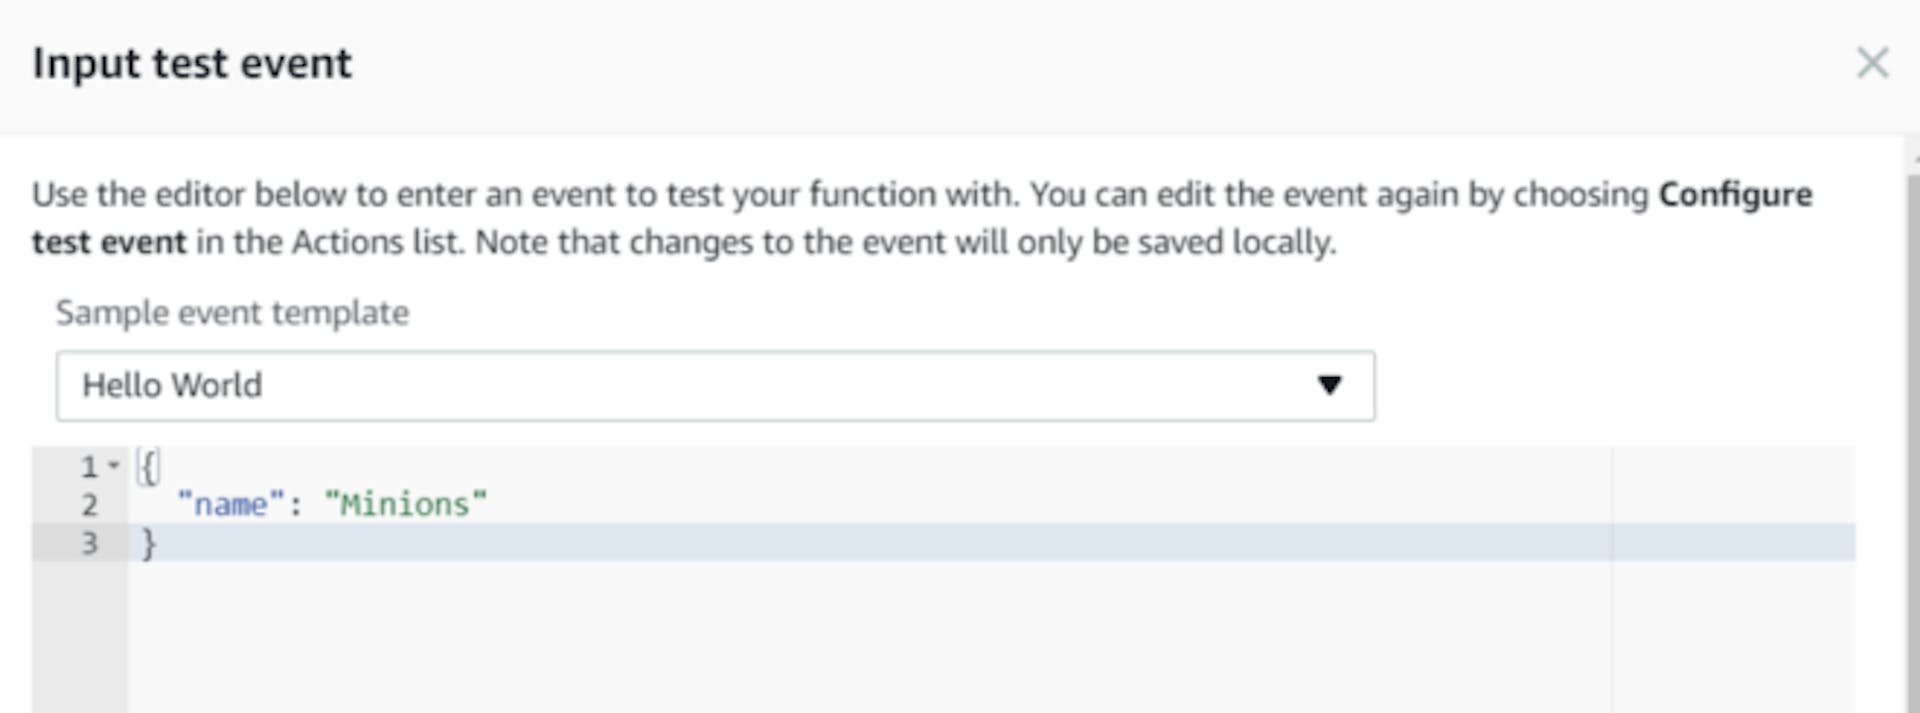Click the scrollbar up arrow at the top right
1920x713 pixels.
pos(1914,159)
